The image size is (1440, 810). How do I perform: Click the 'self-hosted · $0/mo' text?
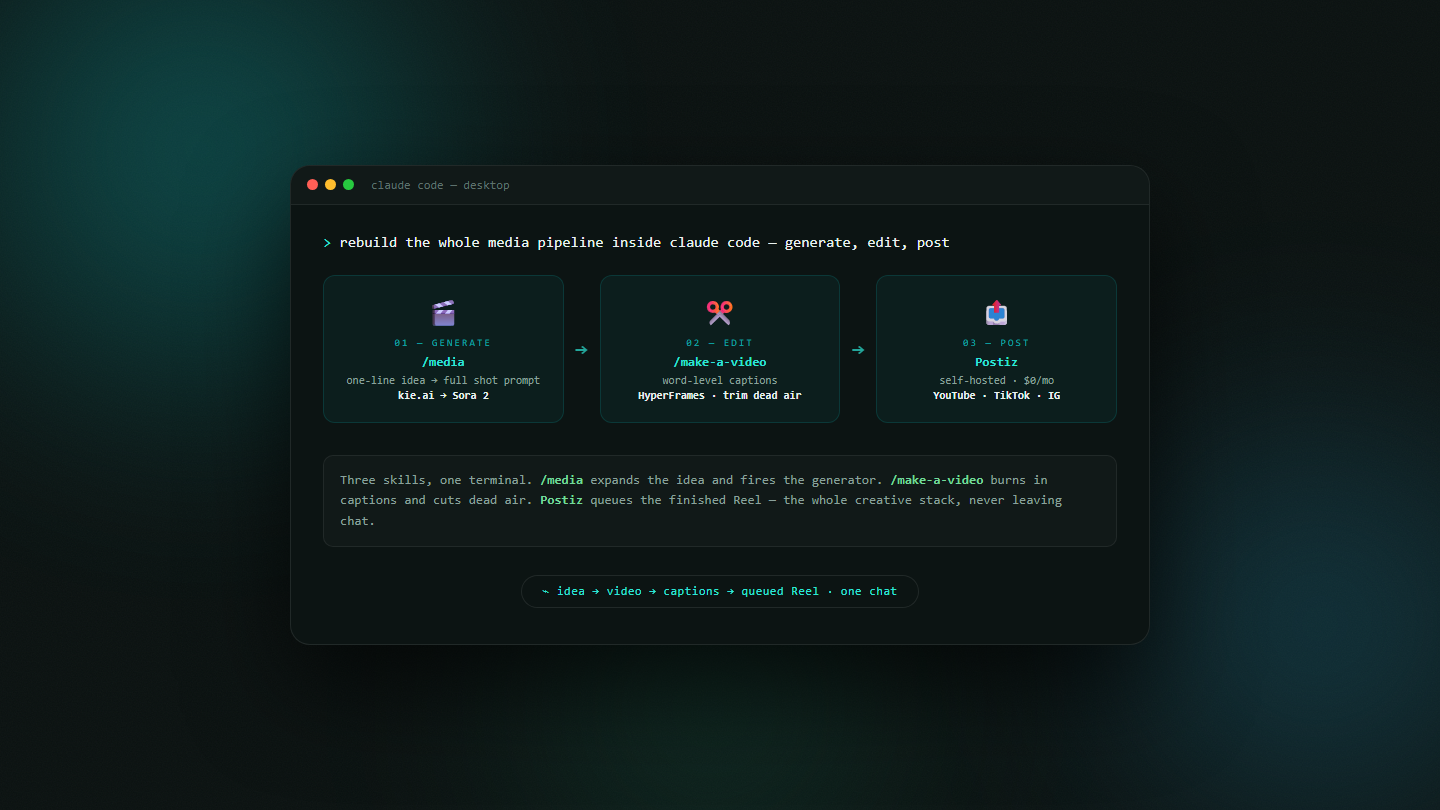[996, 380]
